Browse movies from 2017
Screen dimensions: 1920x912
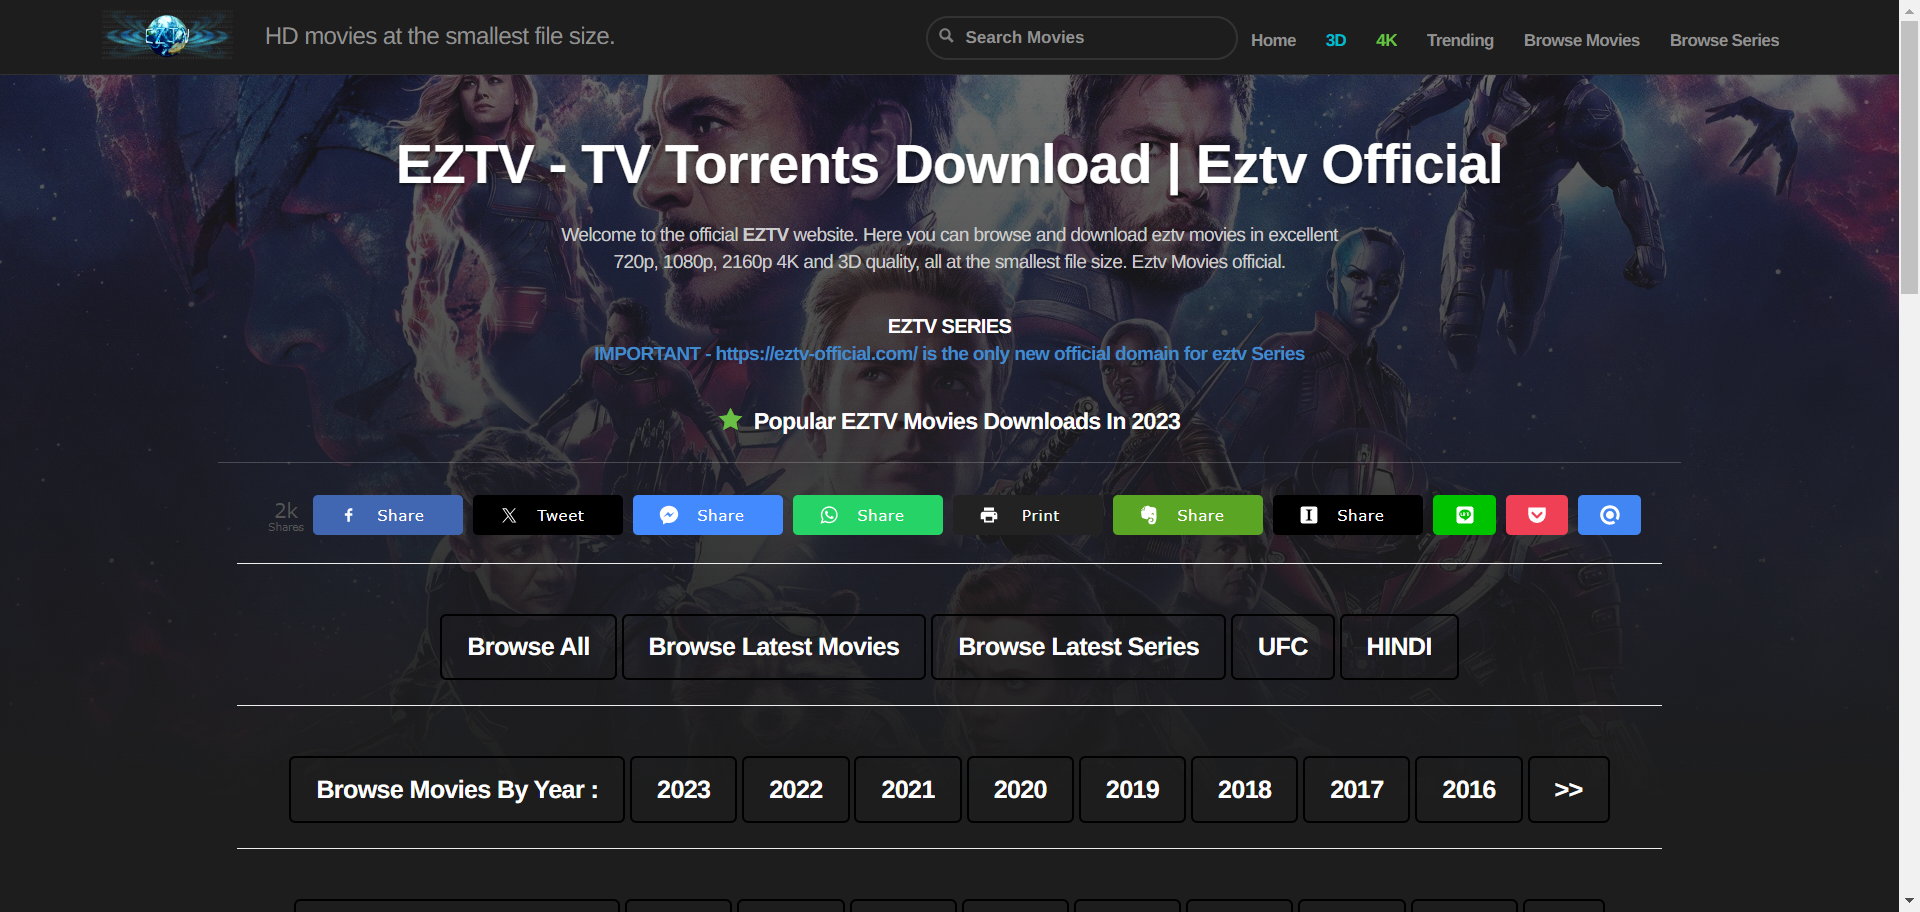tap(1357, 790)
